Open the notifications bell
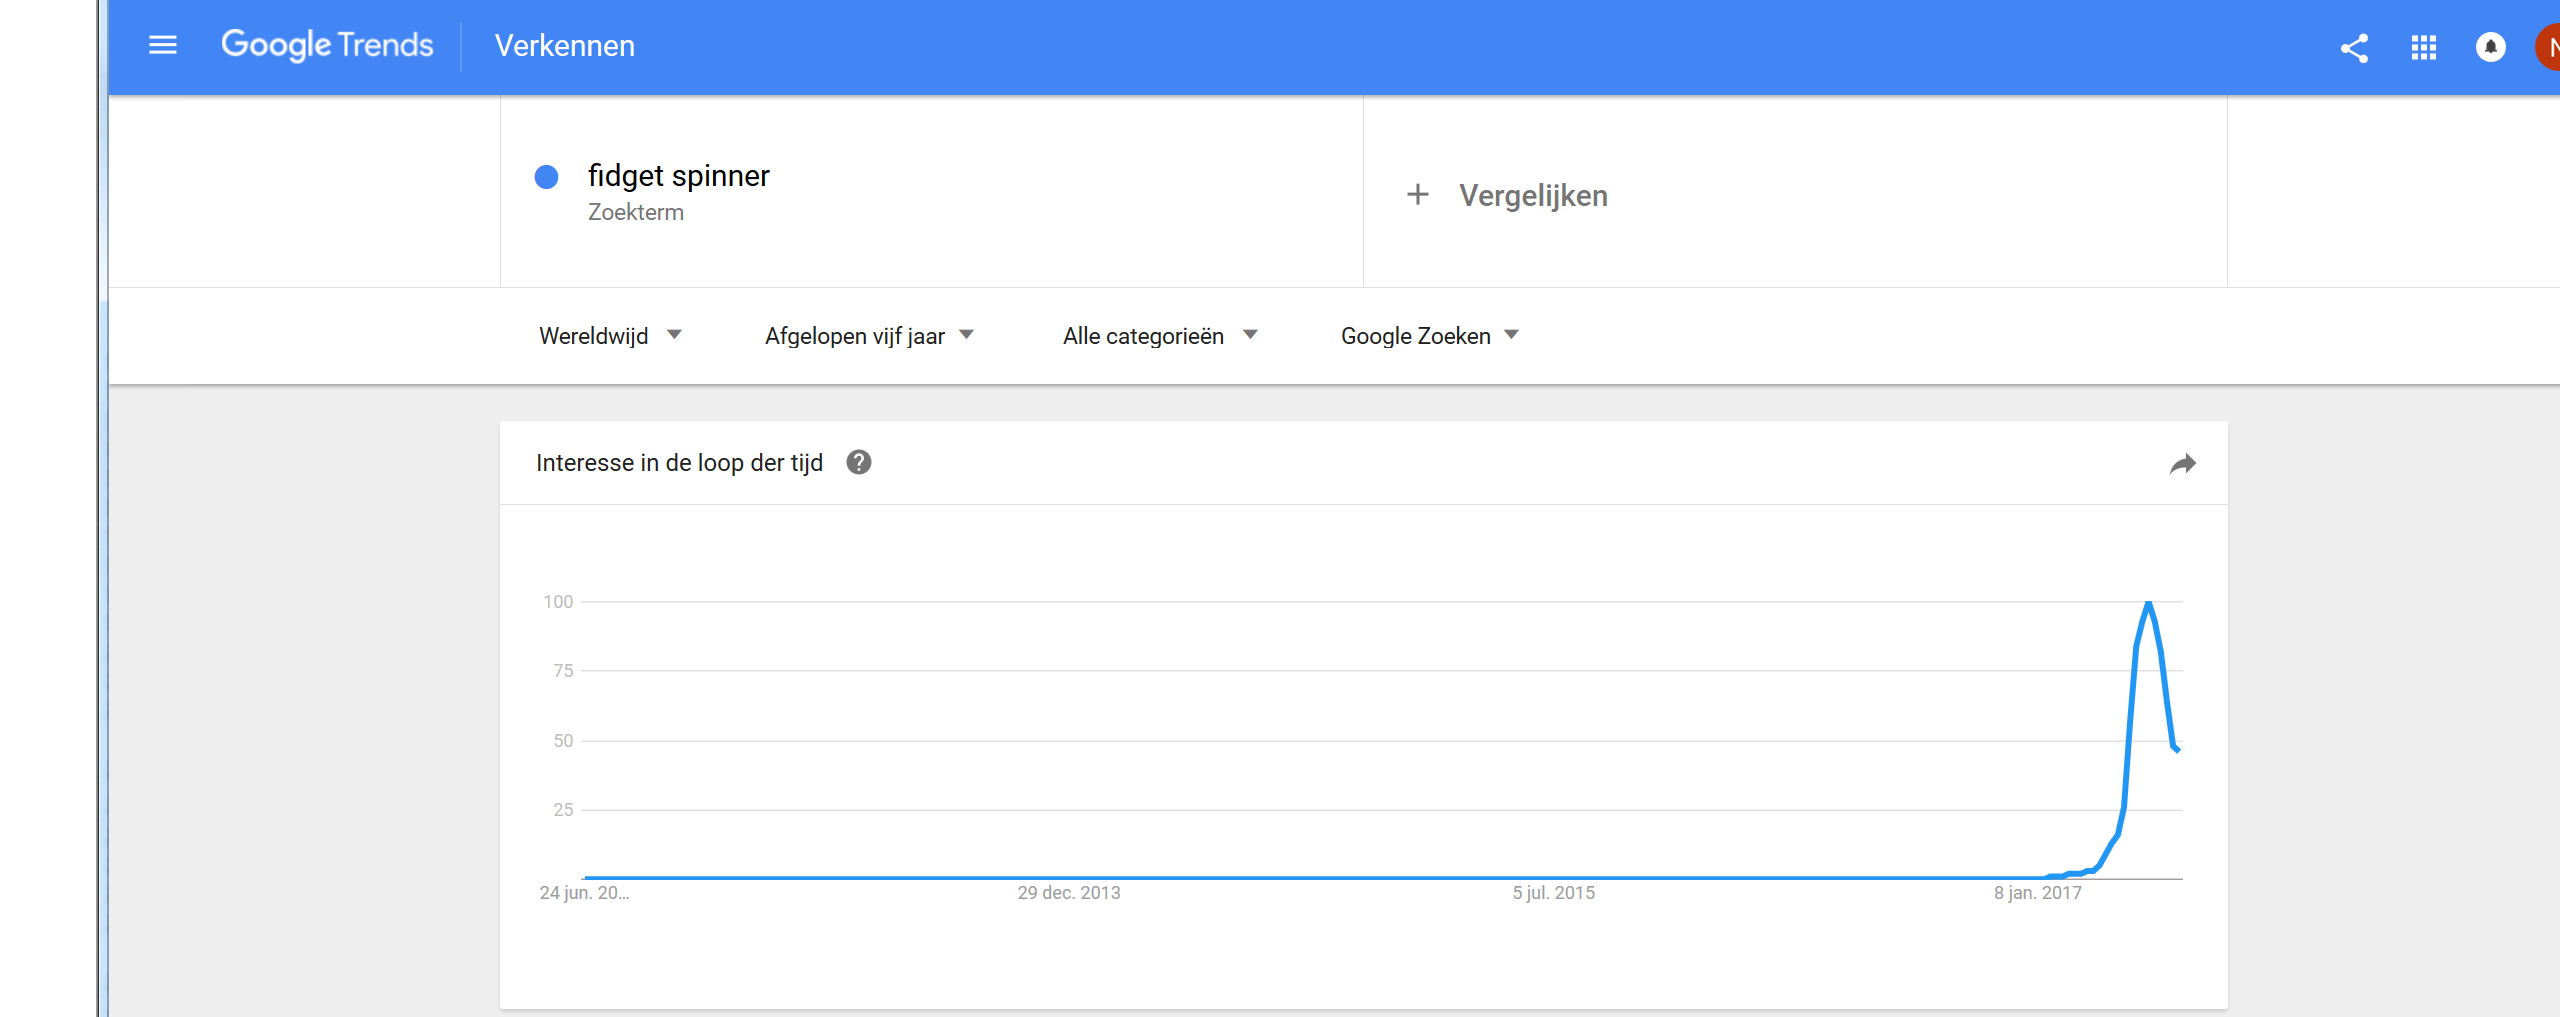 coord(2490,47)
